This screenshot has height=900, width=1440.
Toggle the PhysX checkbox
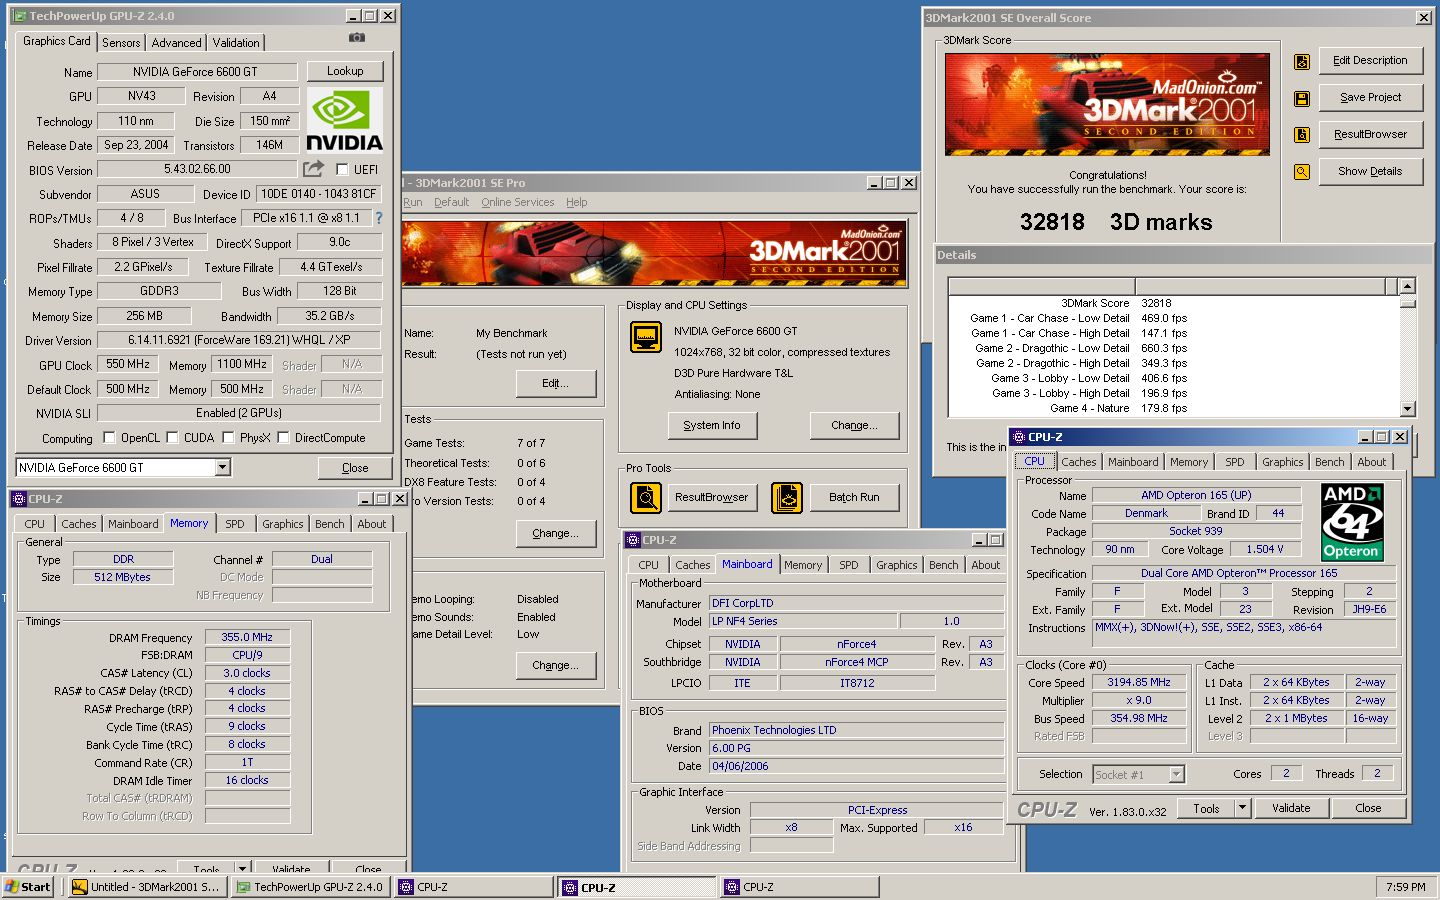tap(228, 438)
